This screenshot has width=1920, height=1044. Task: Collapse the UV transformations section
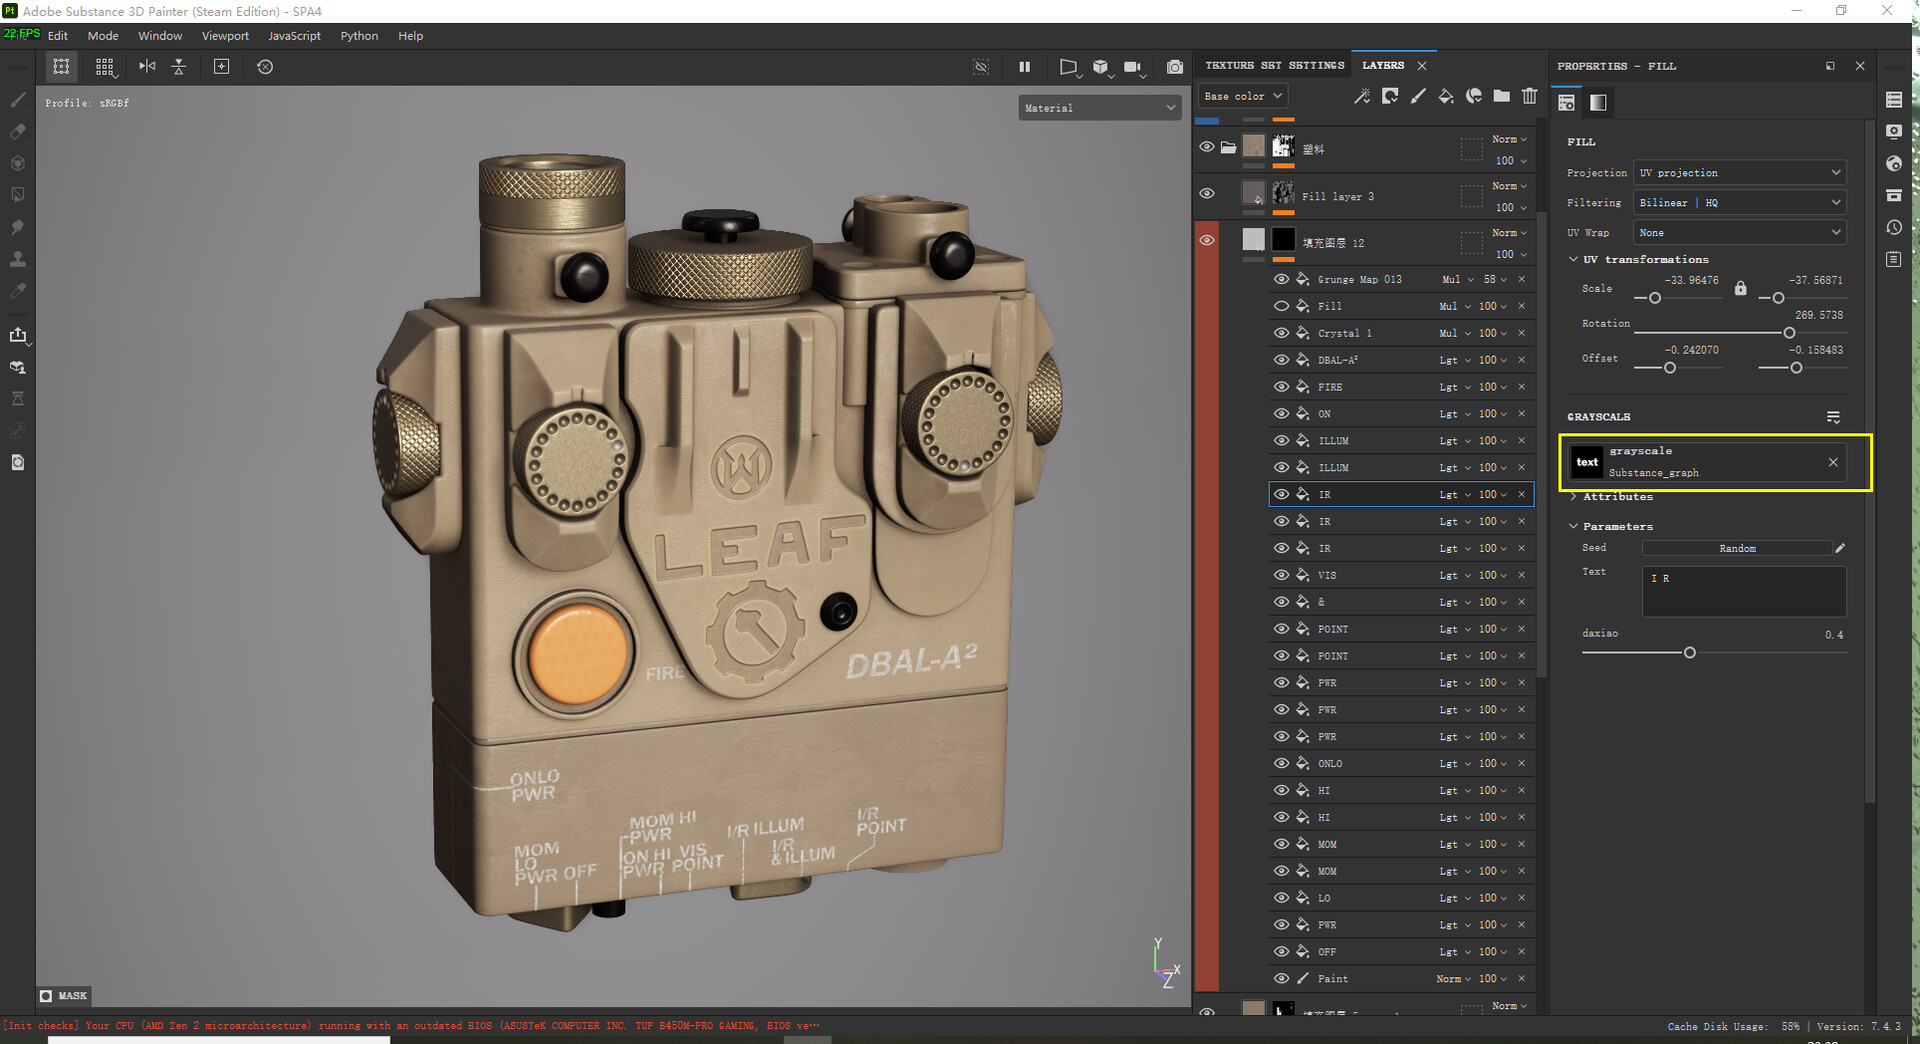(1574, 259)
